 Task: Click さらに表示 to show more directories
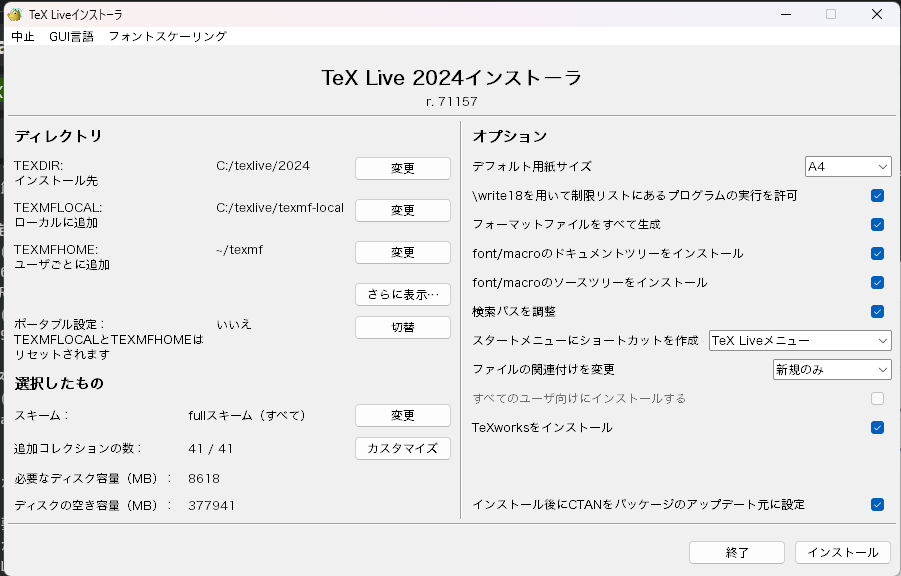pyautogui.click(x=402, y=294)
